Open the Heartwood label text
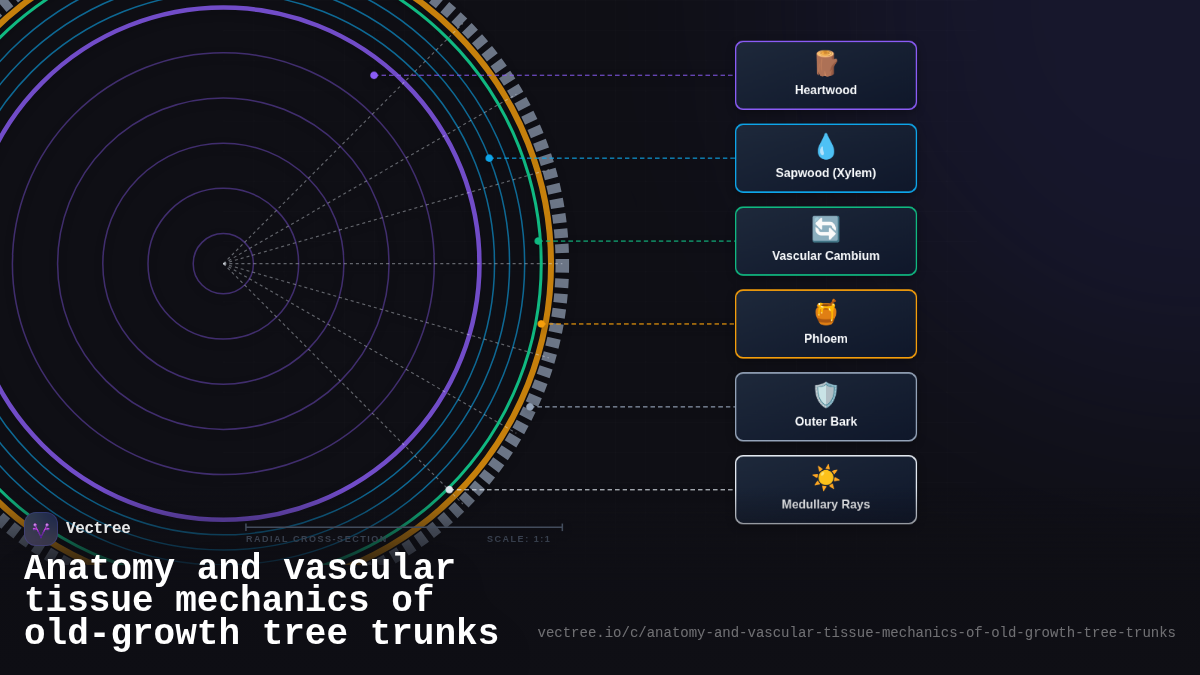 click(x=825, y=90)
